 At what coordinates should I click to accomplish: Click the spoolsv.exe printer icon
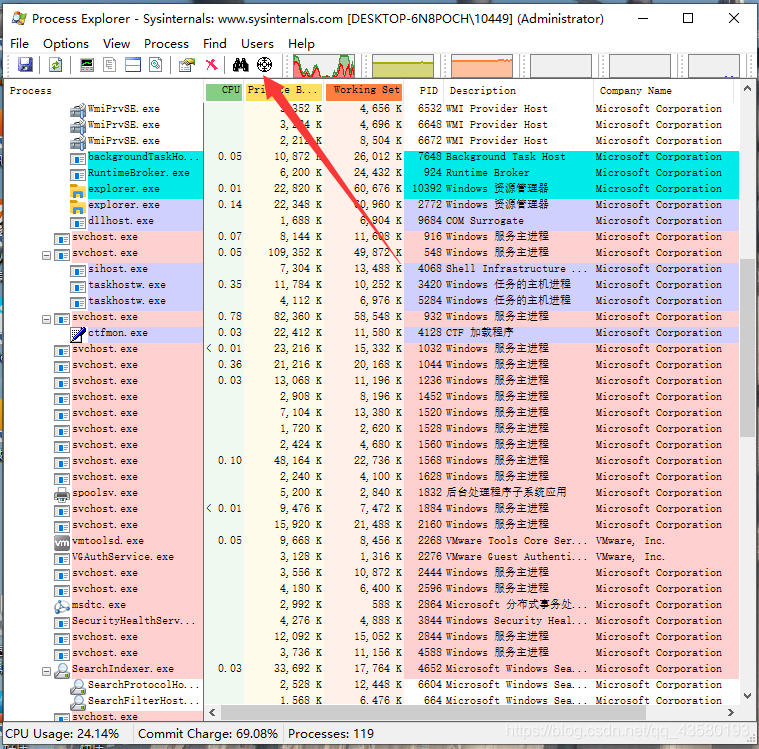click(62, 494)
